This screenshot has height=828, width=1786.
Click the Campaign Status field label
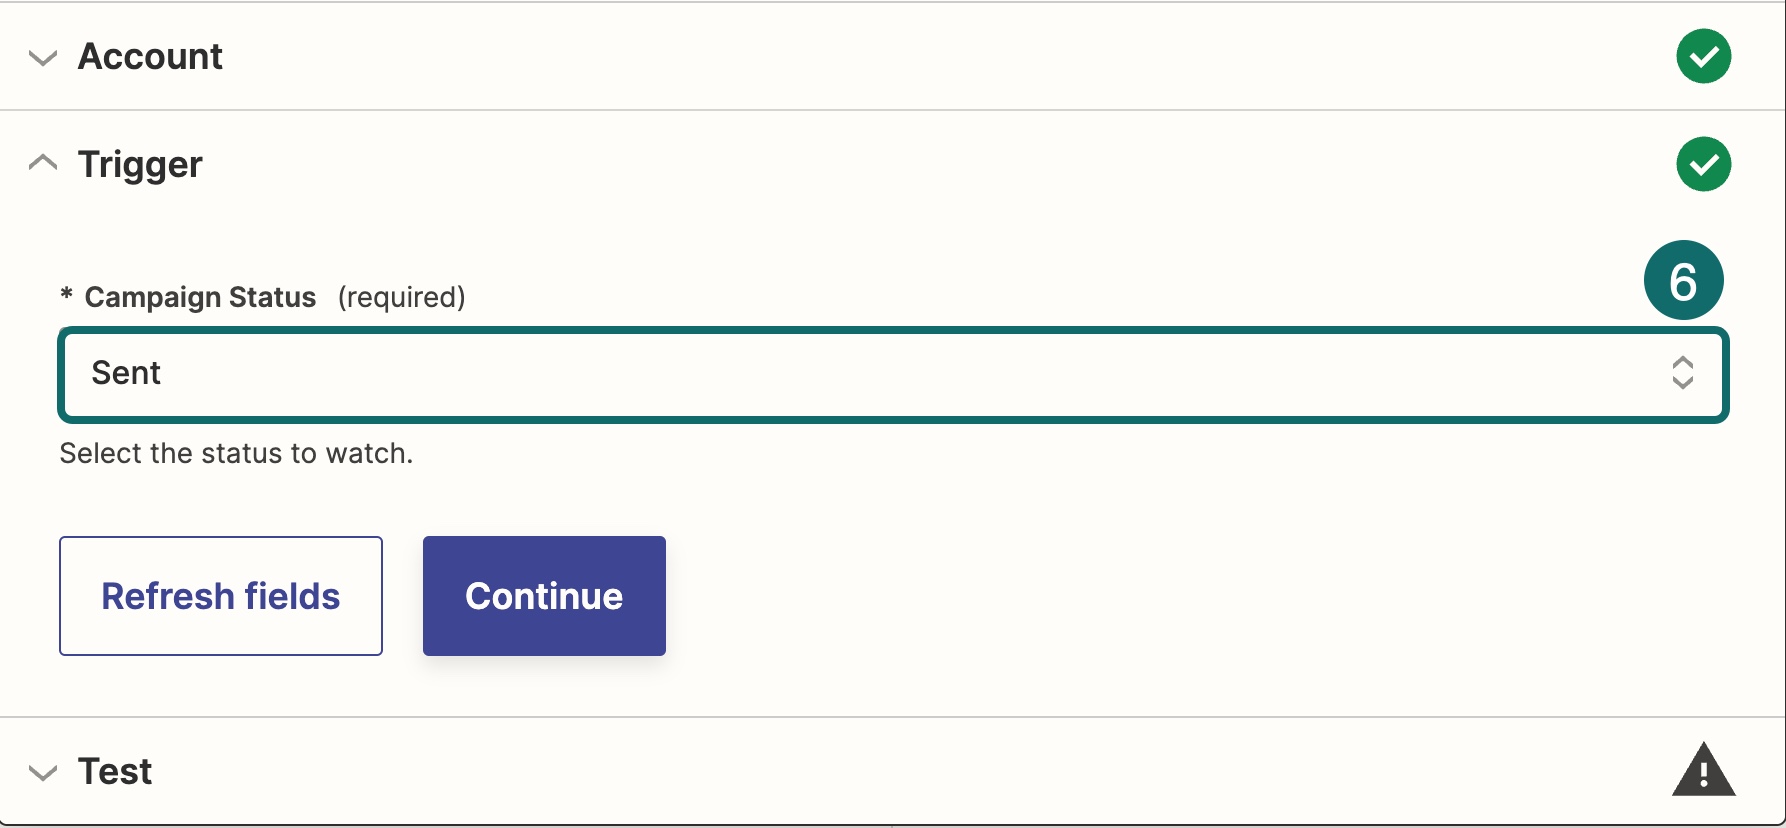pos(200,297)
